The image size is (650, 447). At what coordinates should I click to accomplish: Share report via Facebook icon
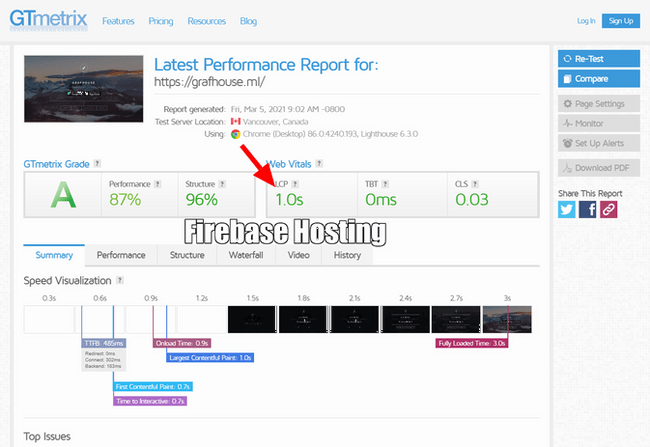tap(587, 209)
